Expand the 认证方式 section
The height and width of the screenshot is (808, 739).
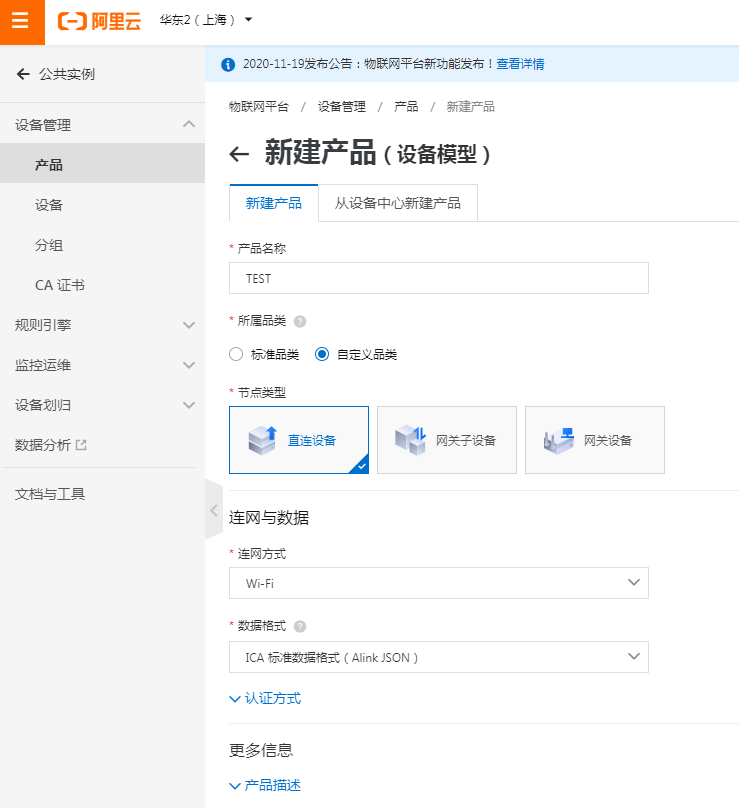coord(265,699)
